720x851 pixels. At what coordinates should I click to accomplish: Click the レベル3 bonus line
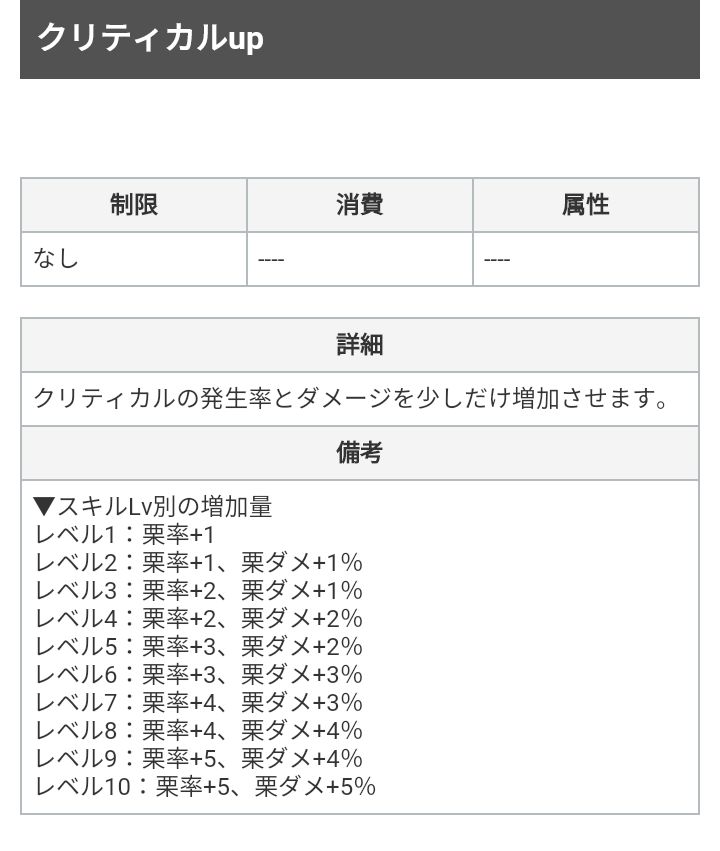point(198,591)
